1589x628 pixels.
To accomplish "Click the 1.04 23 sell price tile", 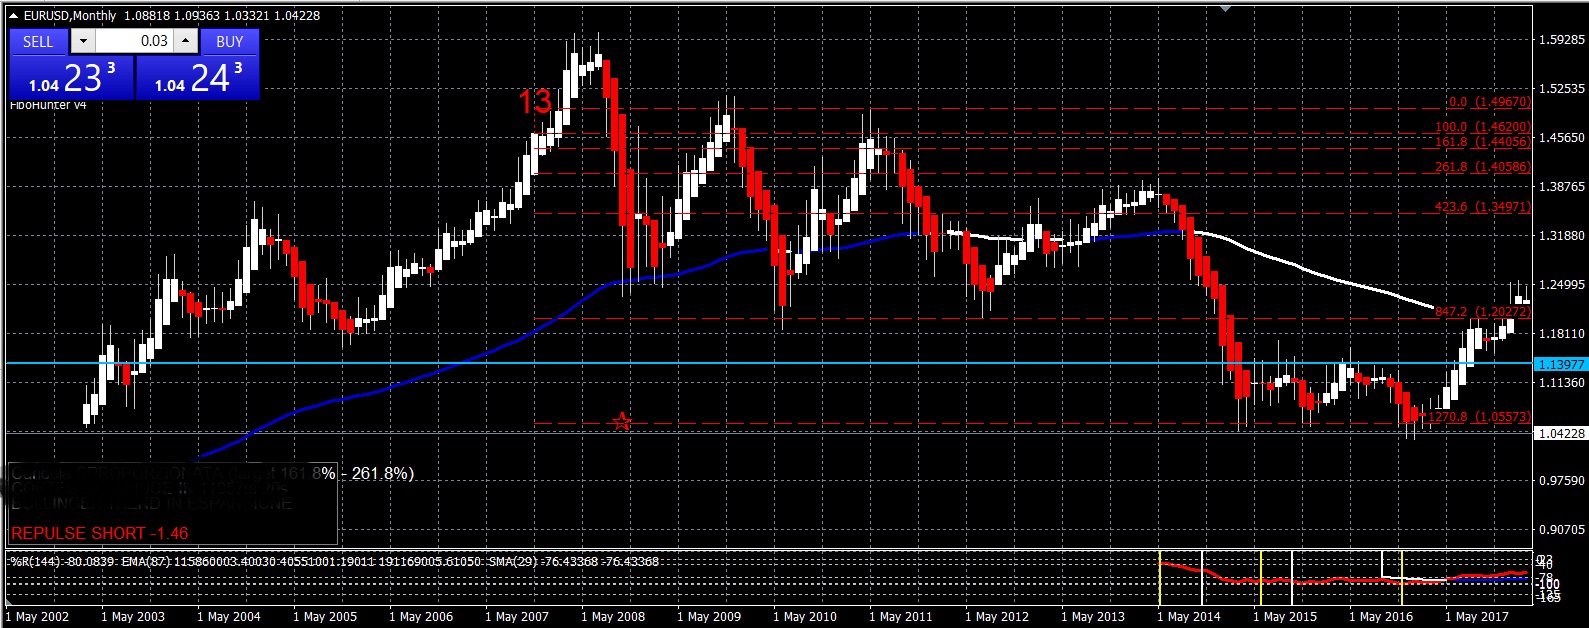I will click(72, 77).
